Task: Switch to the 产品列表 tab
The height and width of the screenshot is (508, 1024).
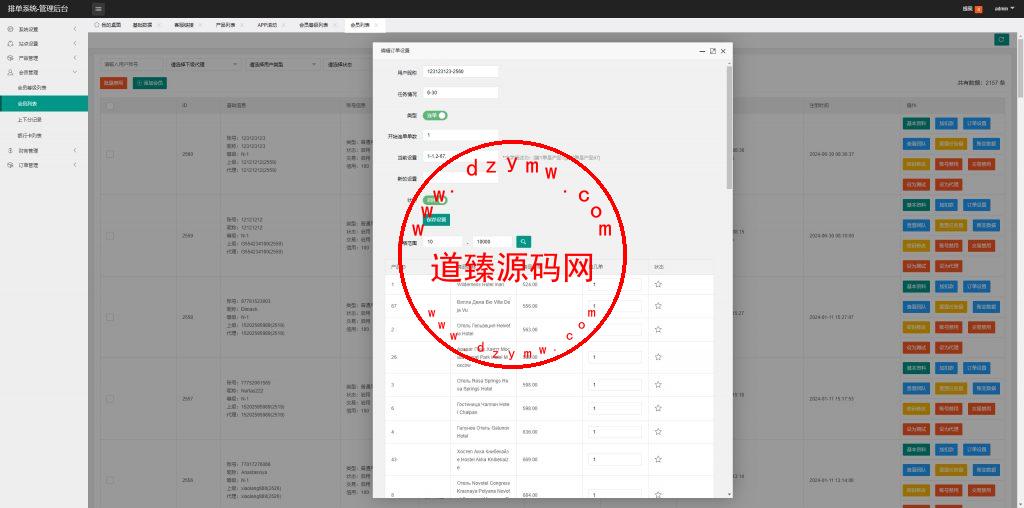Action: click(x=225, y=25)
